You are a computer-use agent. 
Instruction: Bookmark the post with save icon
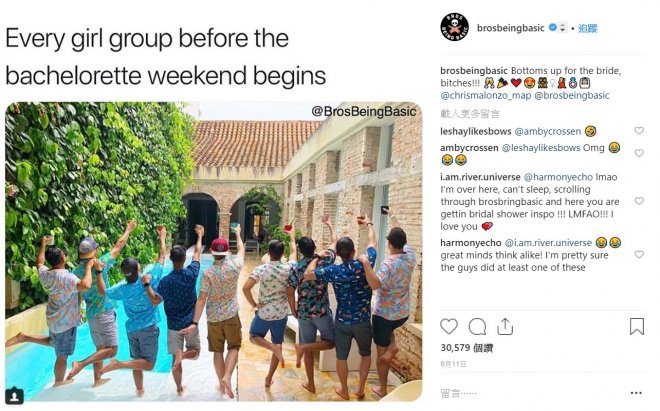click(637, 326)
